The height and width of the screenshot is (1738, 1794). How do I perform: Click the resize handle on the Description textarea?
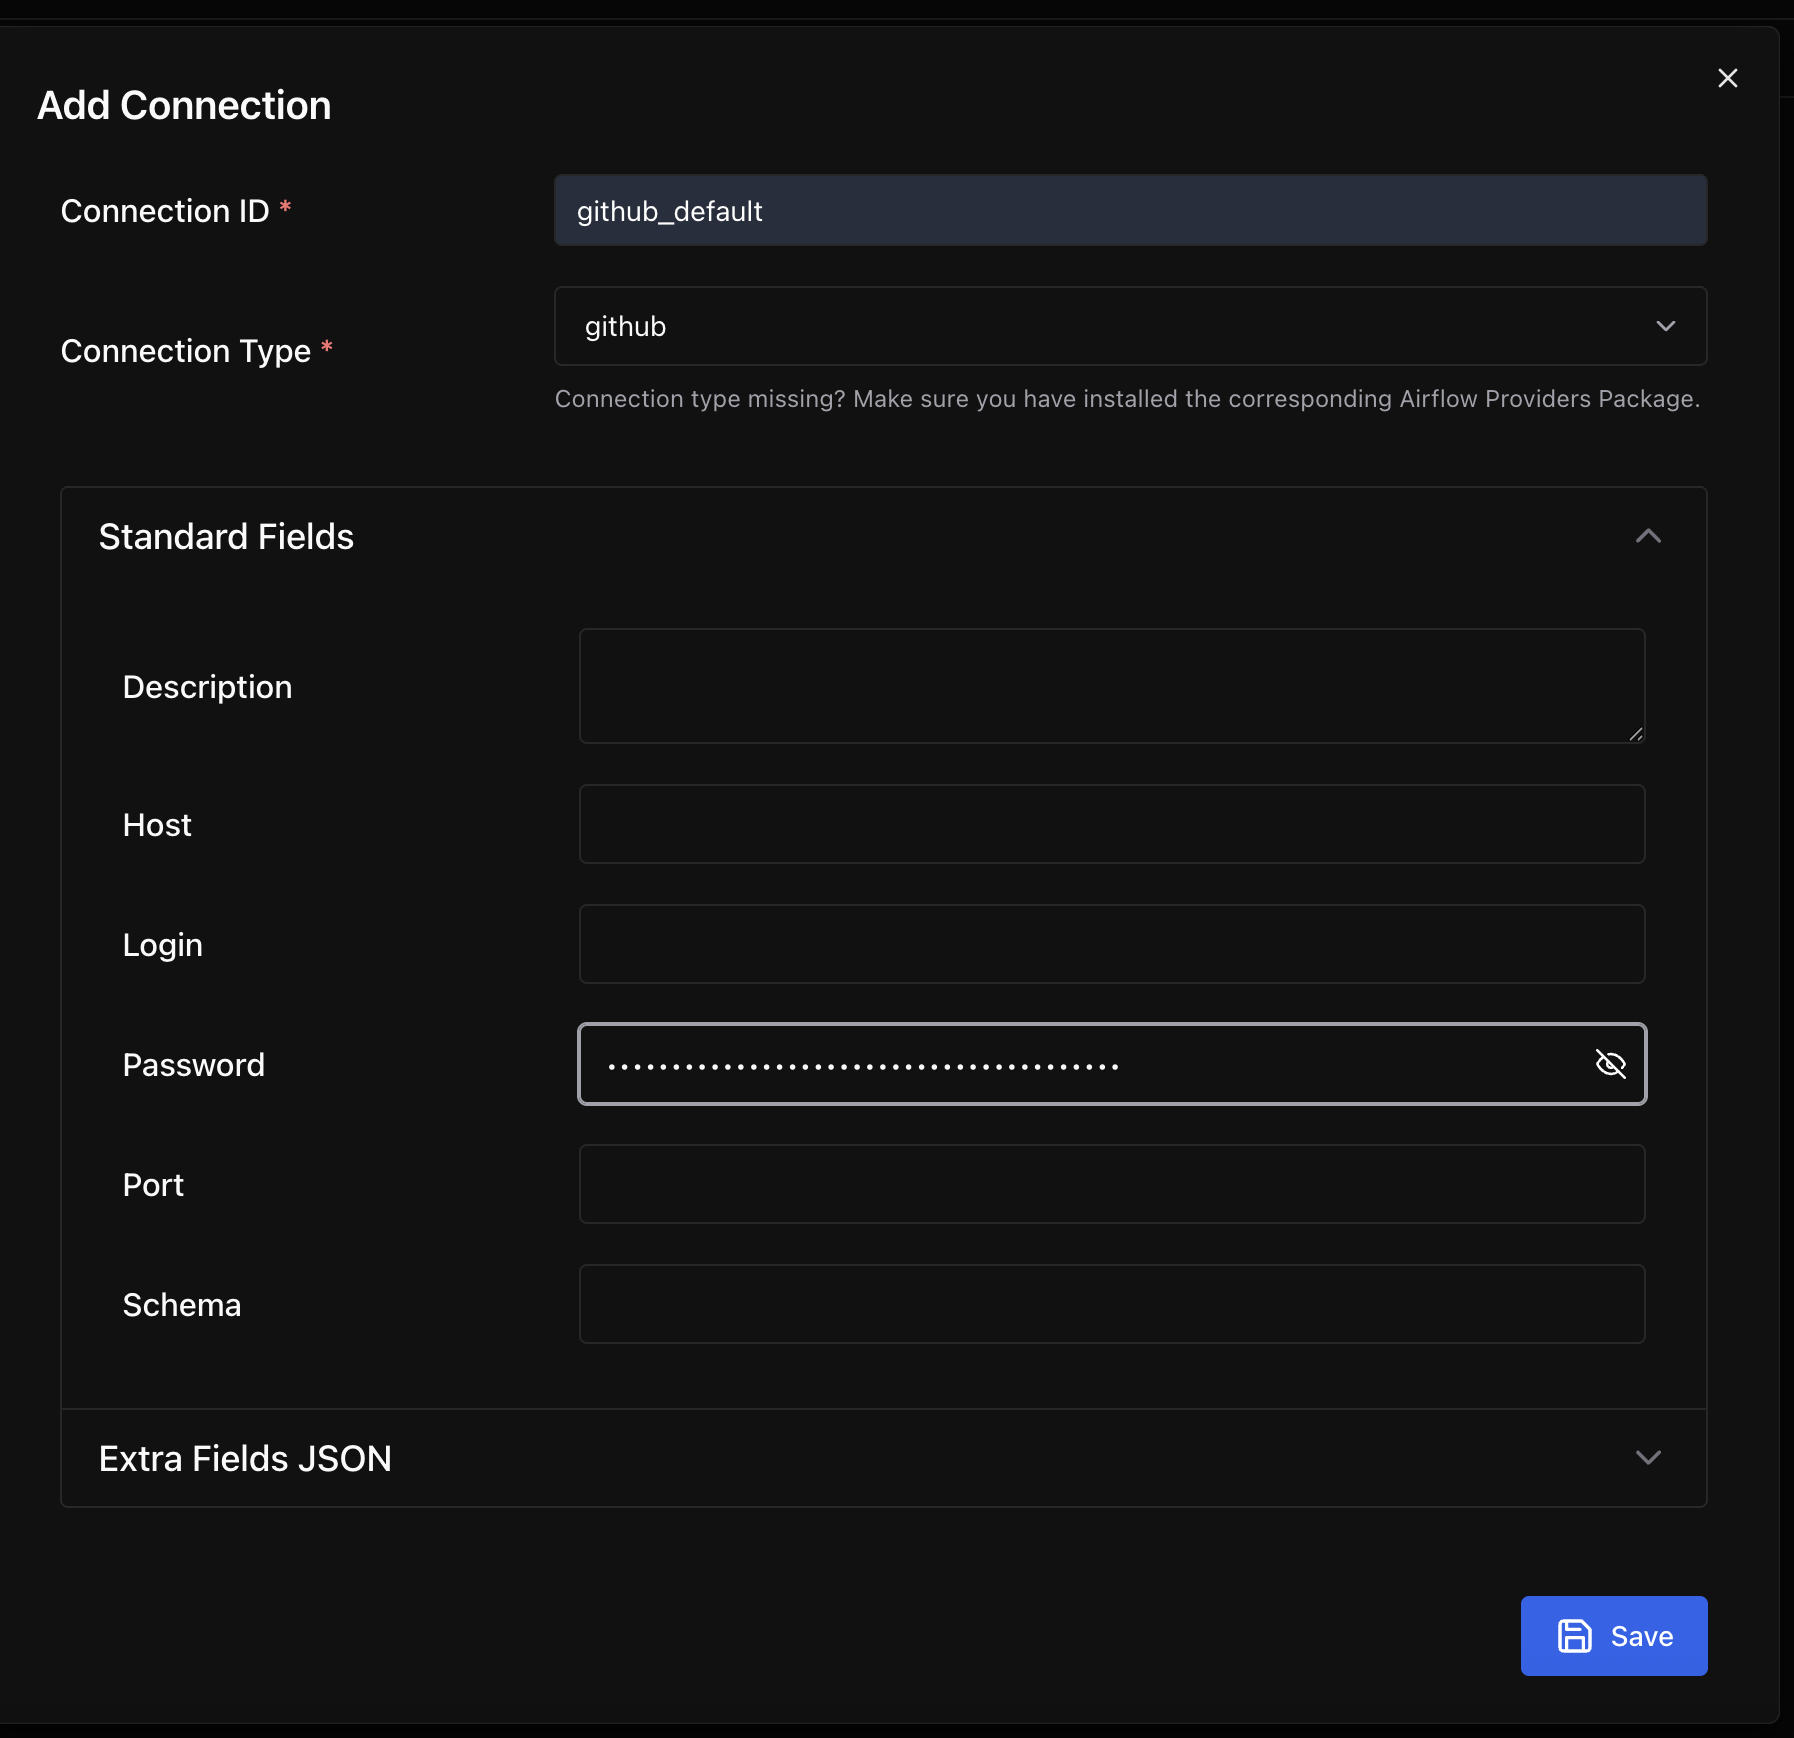(1636, 735)
